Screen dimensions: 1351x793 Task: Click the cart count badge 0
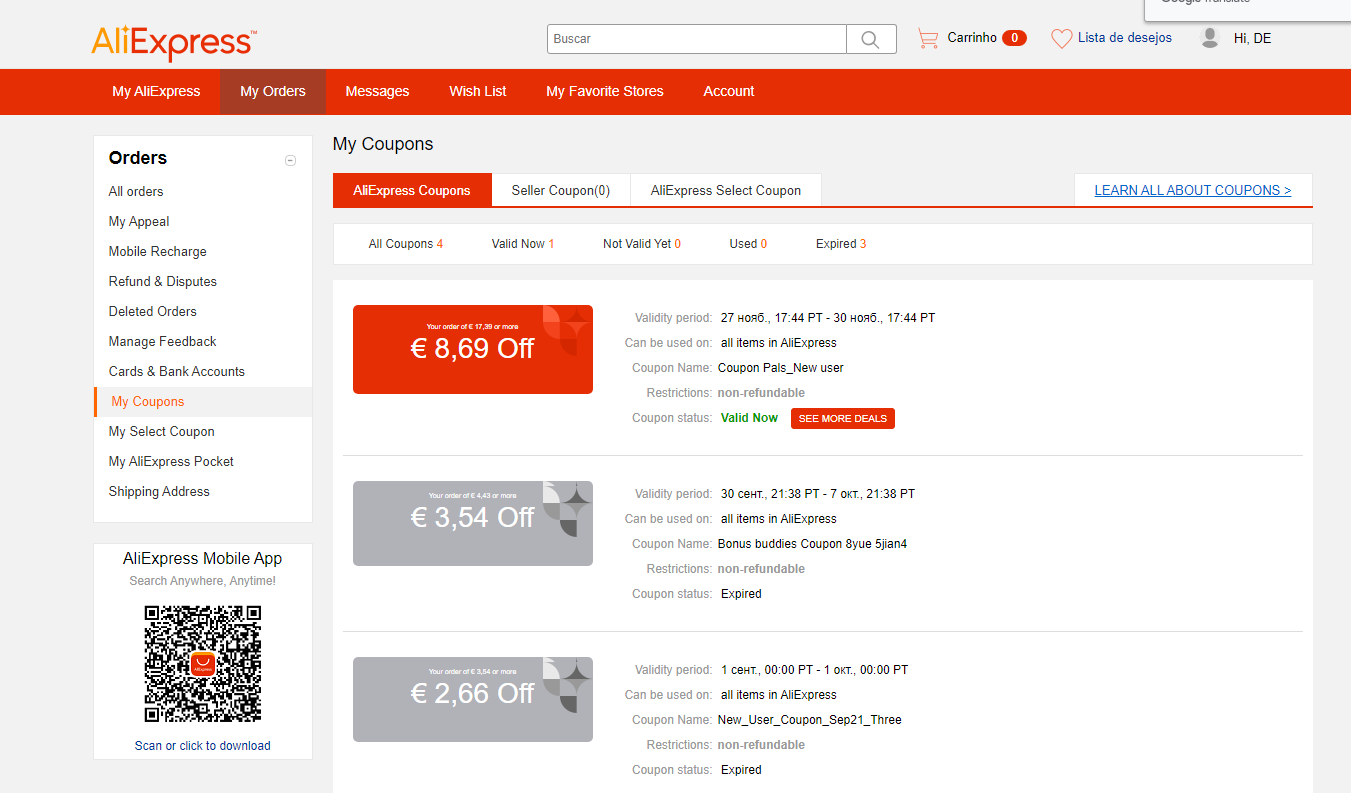tap(1014, 38)
